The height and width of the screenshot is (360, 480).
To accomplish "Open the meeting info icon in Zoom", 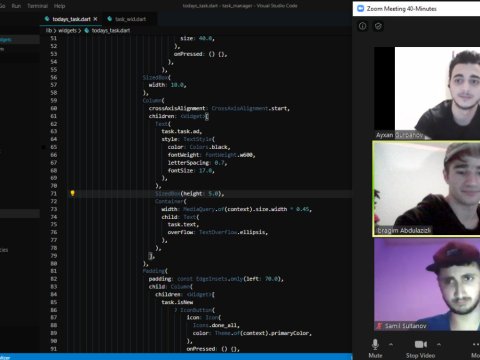I will tap(363, 26).
